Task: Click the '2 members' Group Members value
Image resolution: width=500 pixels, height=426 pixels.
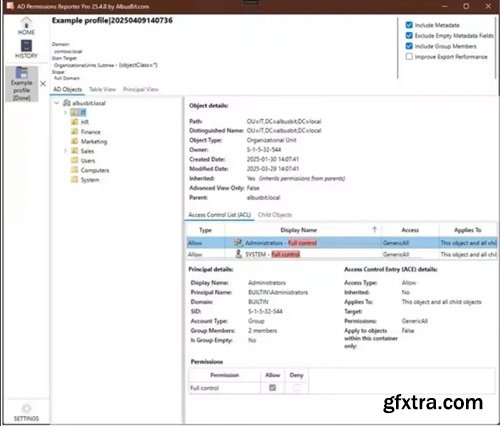Action: 263,331
